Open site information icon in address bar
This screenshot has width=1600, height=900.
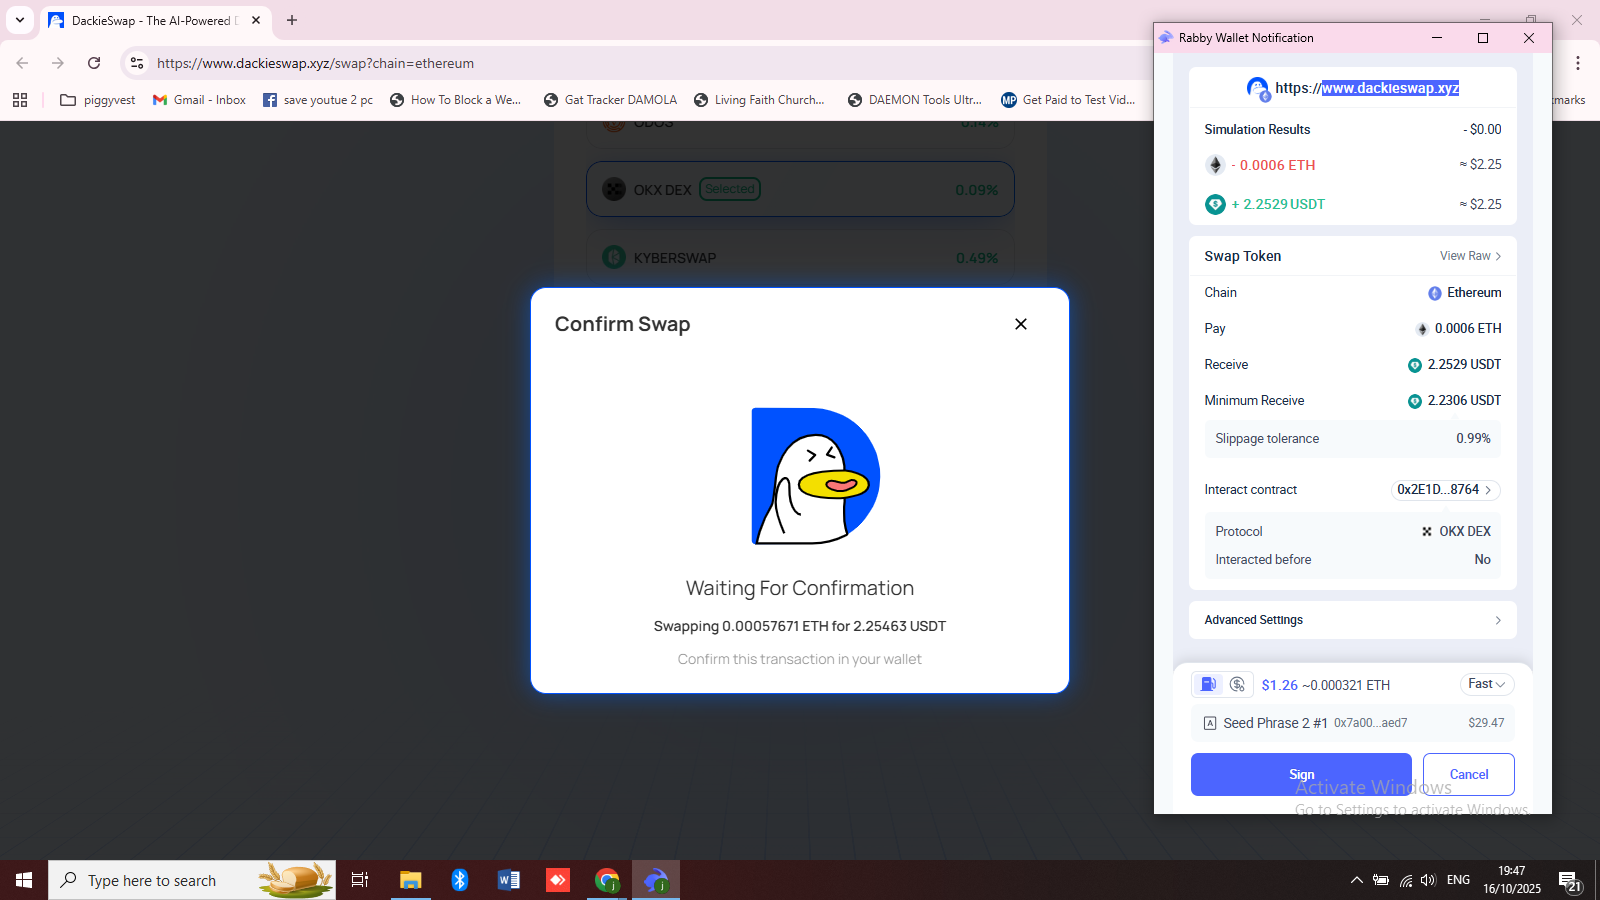(137, 63)
